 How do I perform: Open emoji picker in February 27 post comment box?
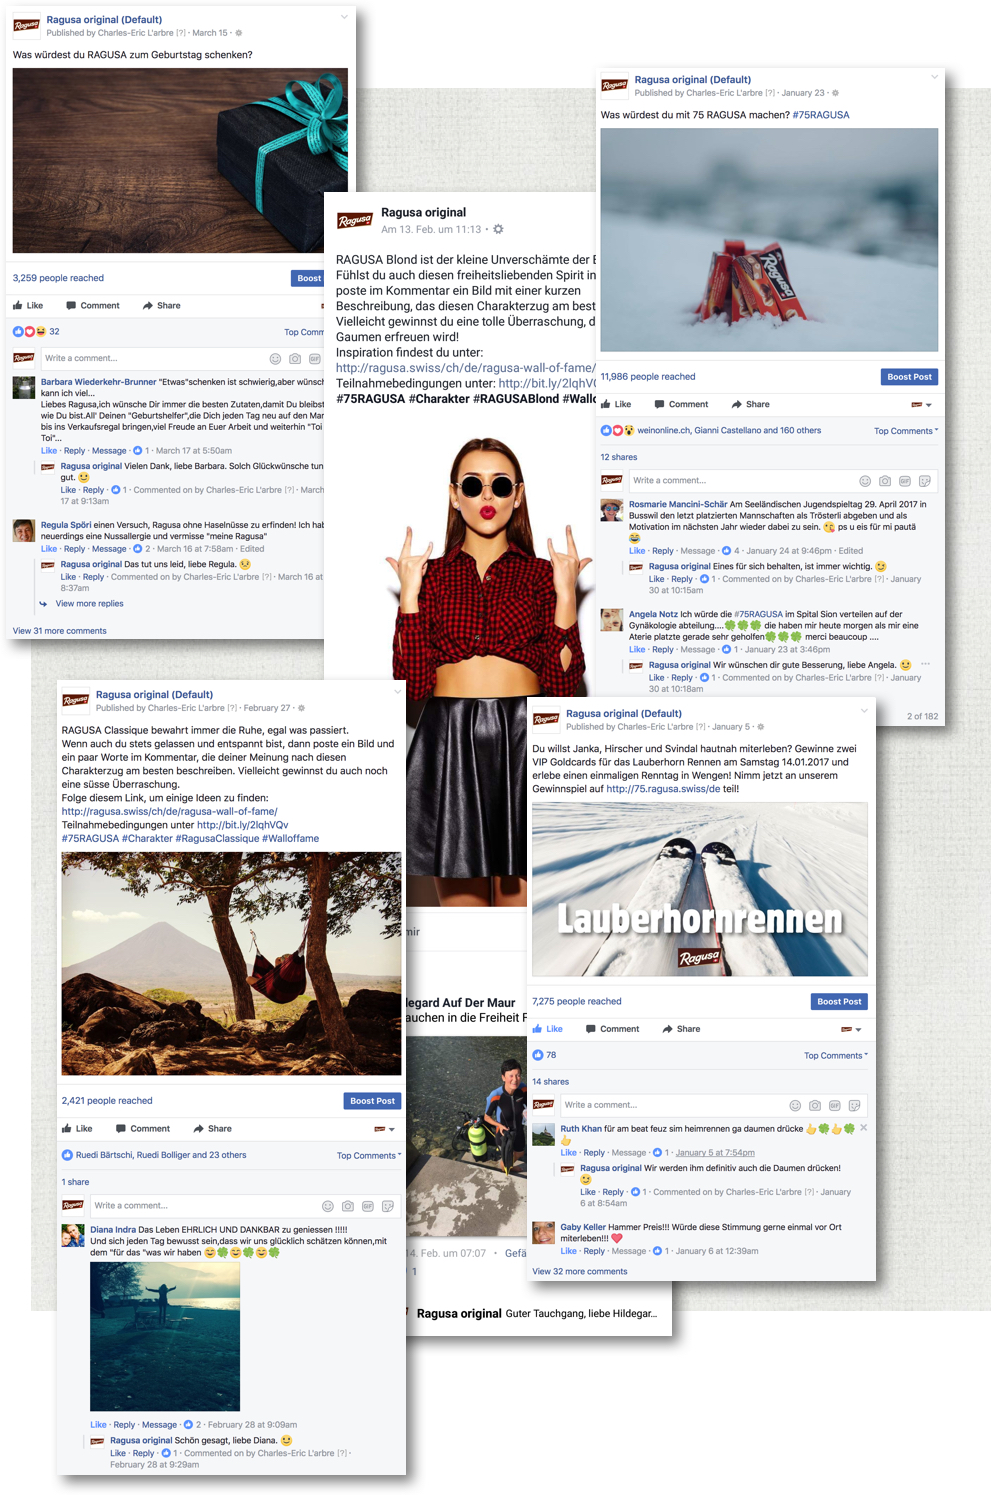coord(328,1206)
